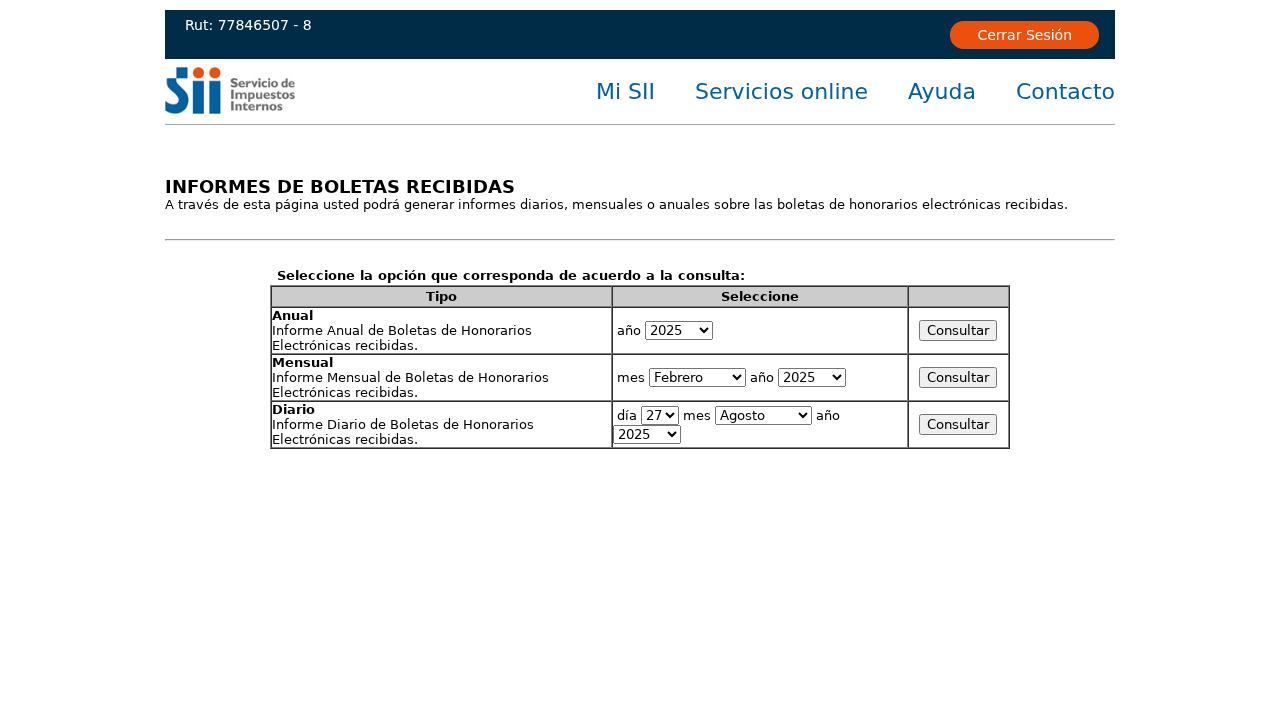
Task: Open the Febrero month dropdown for Mensual
Action: click(697, 377)
